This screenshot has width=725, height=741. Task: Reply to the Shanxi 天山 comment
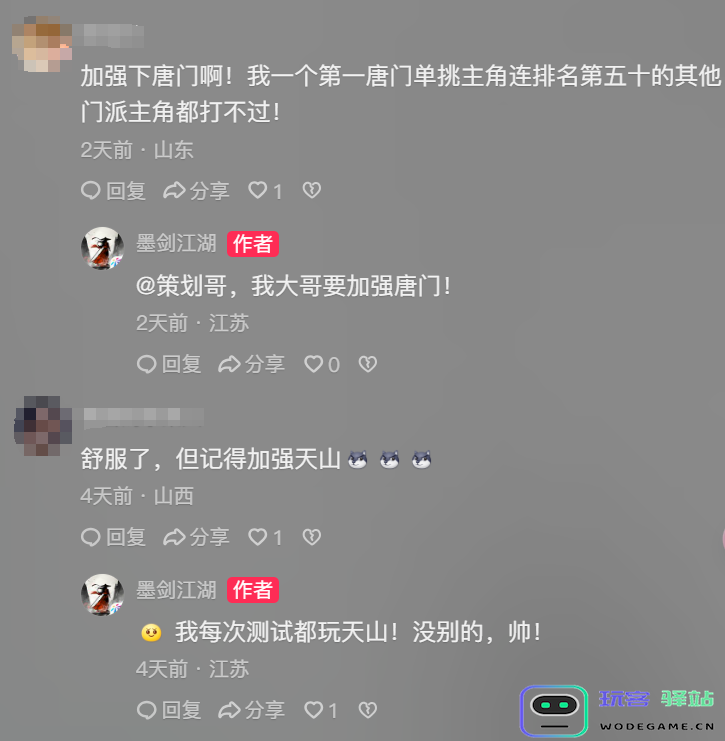coord(113,537)
